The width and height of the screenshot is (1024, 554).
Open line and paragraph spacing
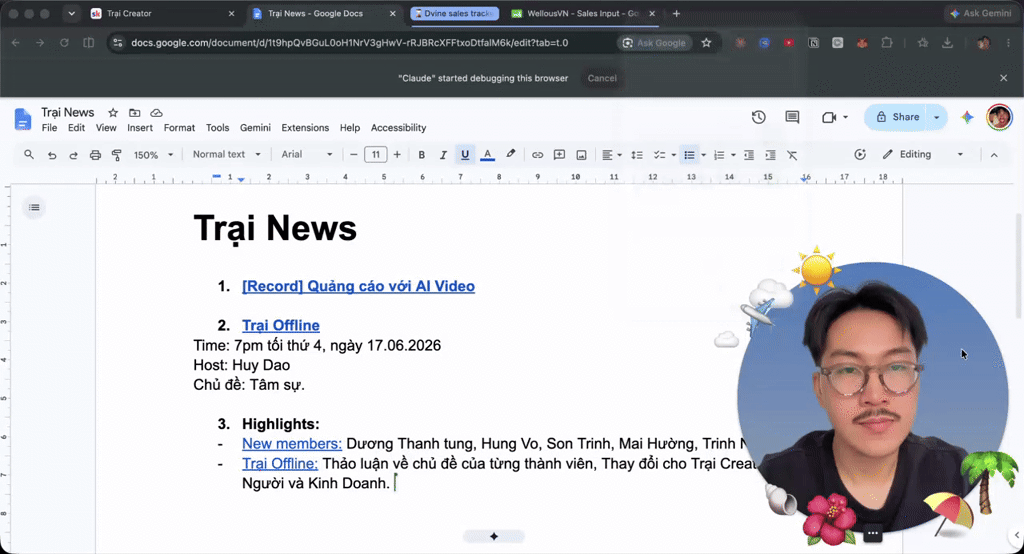pyautogui.click(x=637, y=155)
